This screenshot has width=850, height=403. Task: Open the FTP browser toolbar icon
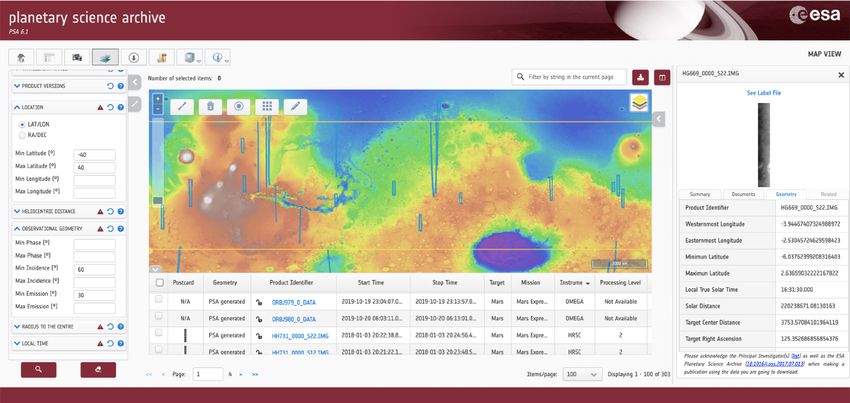pyautogui.click(x=162, y=57)
